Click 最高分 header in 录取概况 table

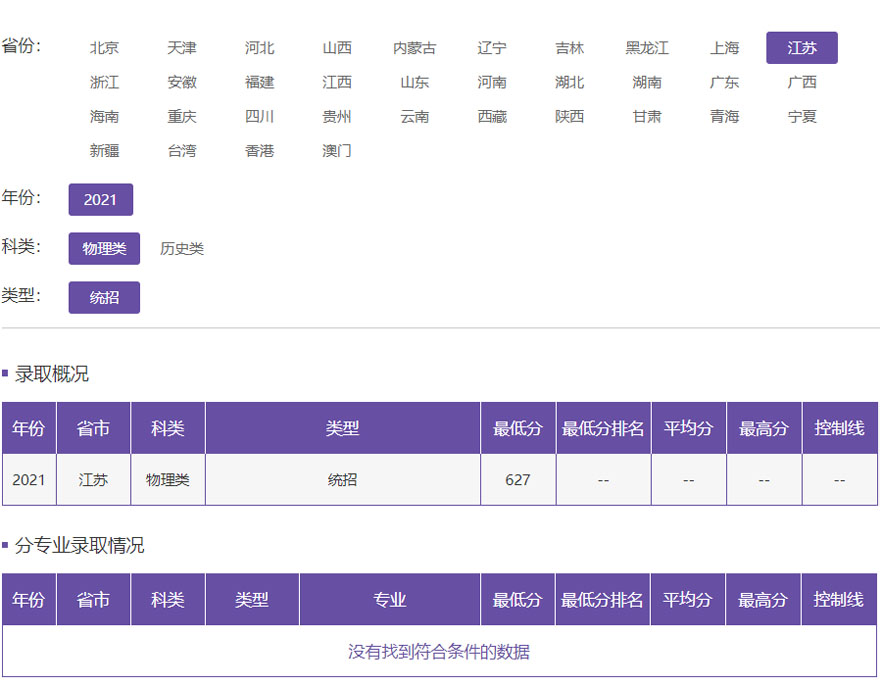pos(764,428)
